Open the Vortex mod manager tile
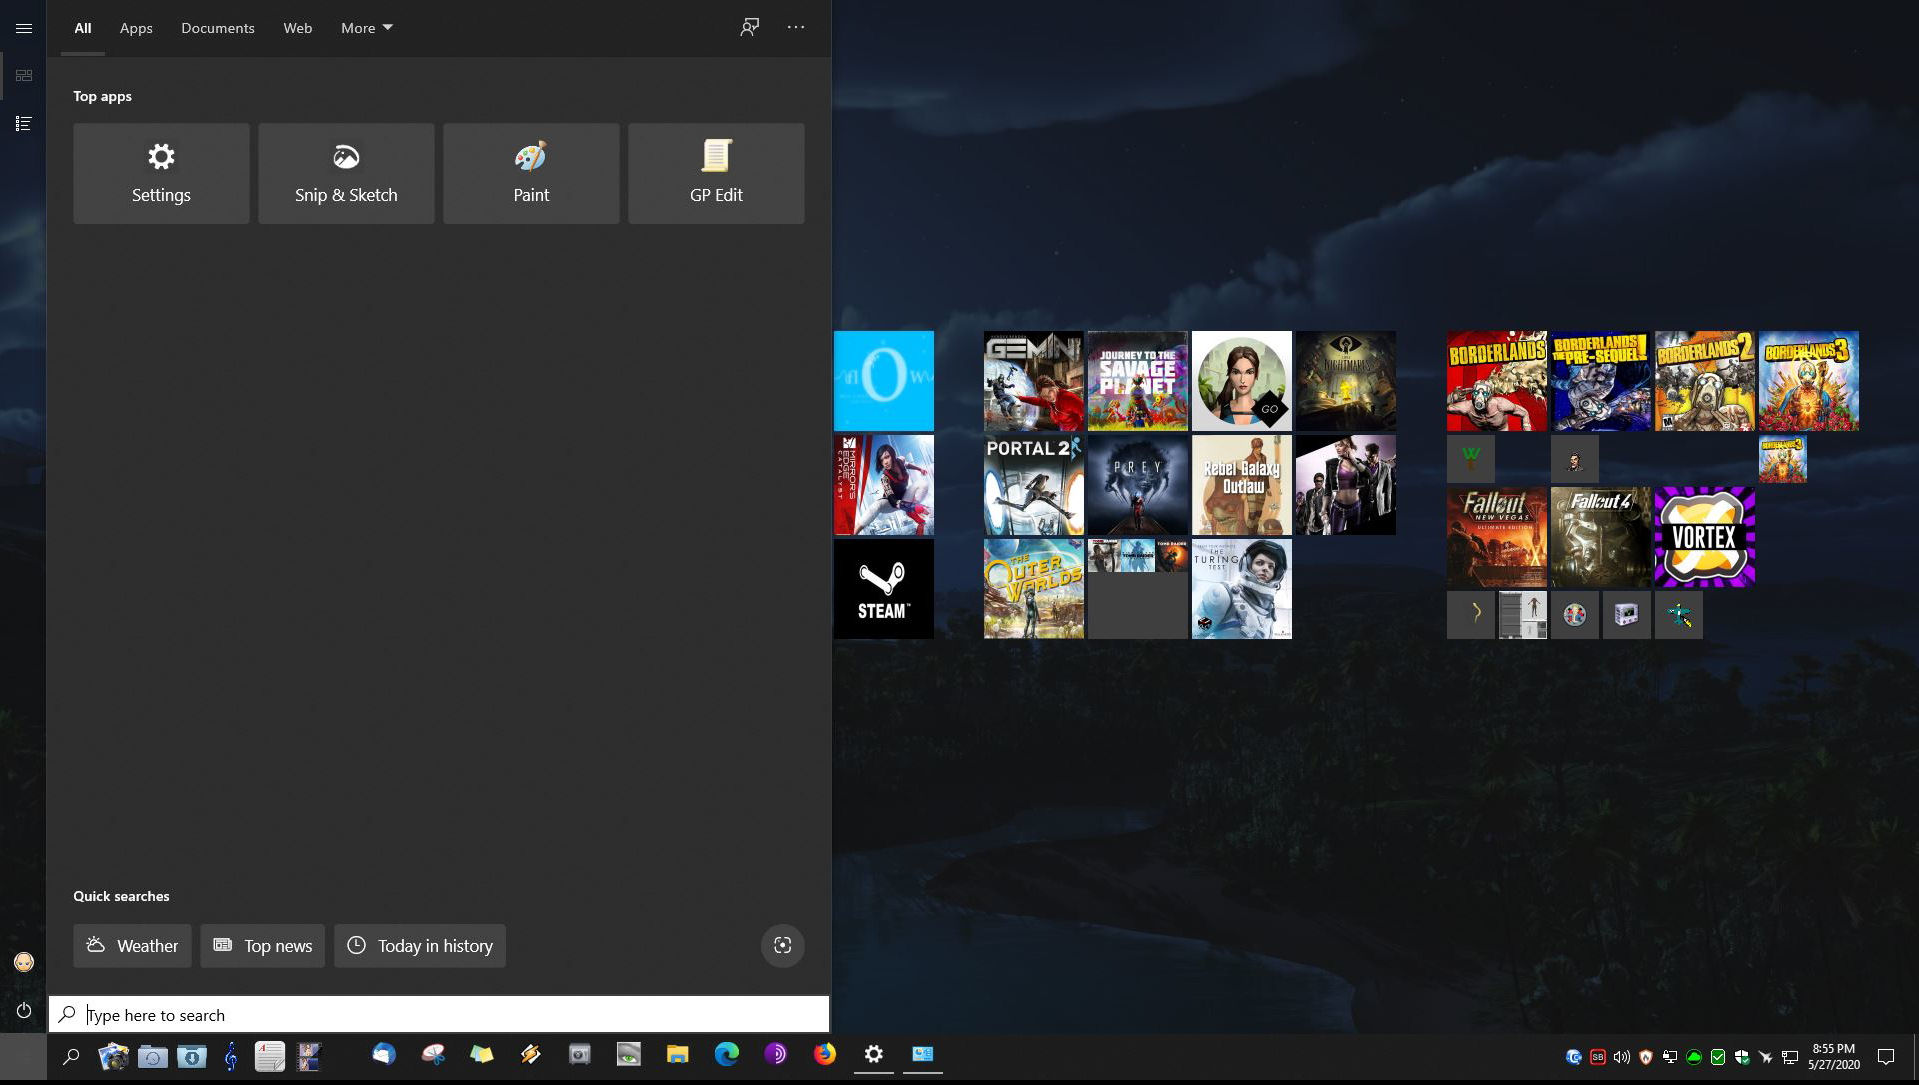The image size is (1919, 1085). pyautogui.click(x=1705, y=537)
